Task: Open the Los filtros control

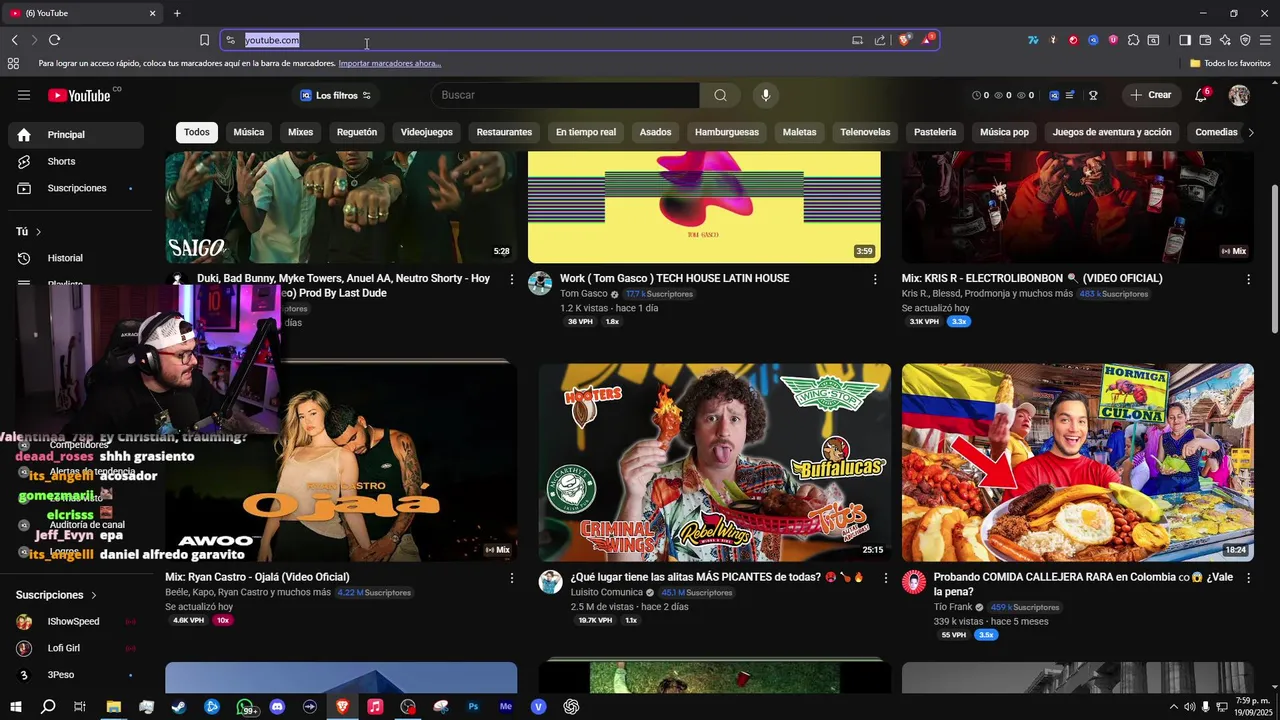Action: [x=336, y=95]
